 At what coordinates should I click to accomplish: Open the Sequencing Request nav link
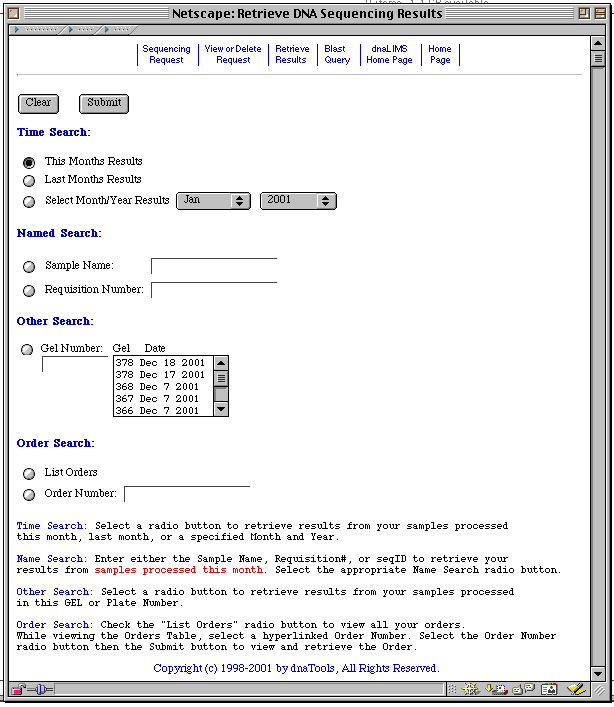166,55
